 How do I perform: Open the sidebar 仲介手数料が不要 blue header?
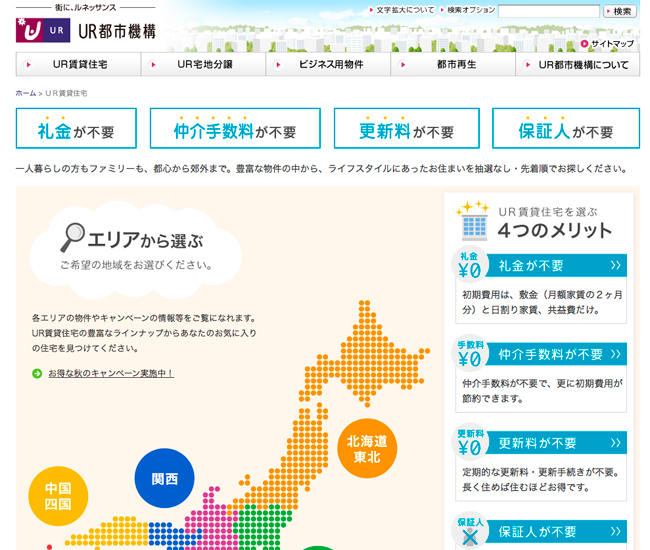(555, 354)
